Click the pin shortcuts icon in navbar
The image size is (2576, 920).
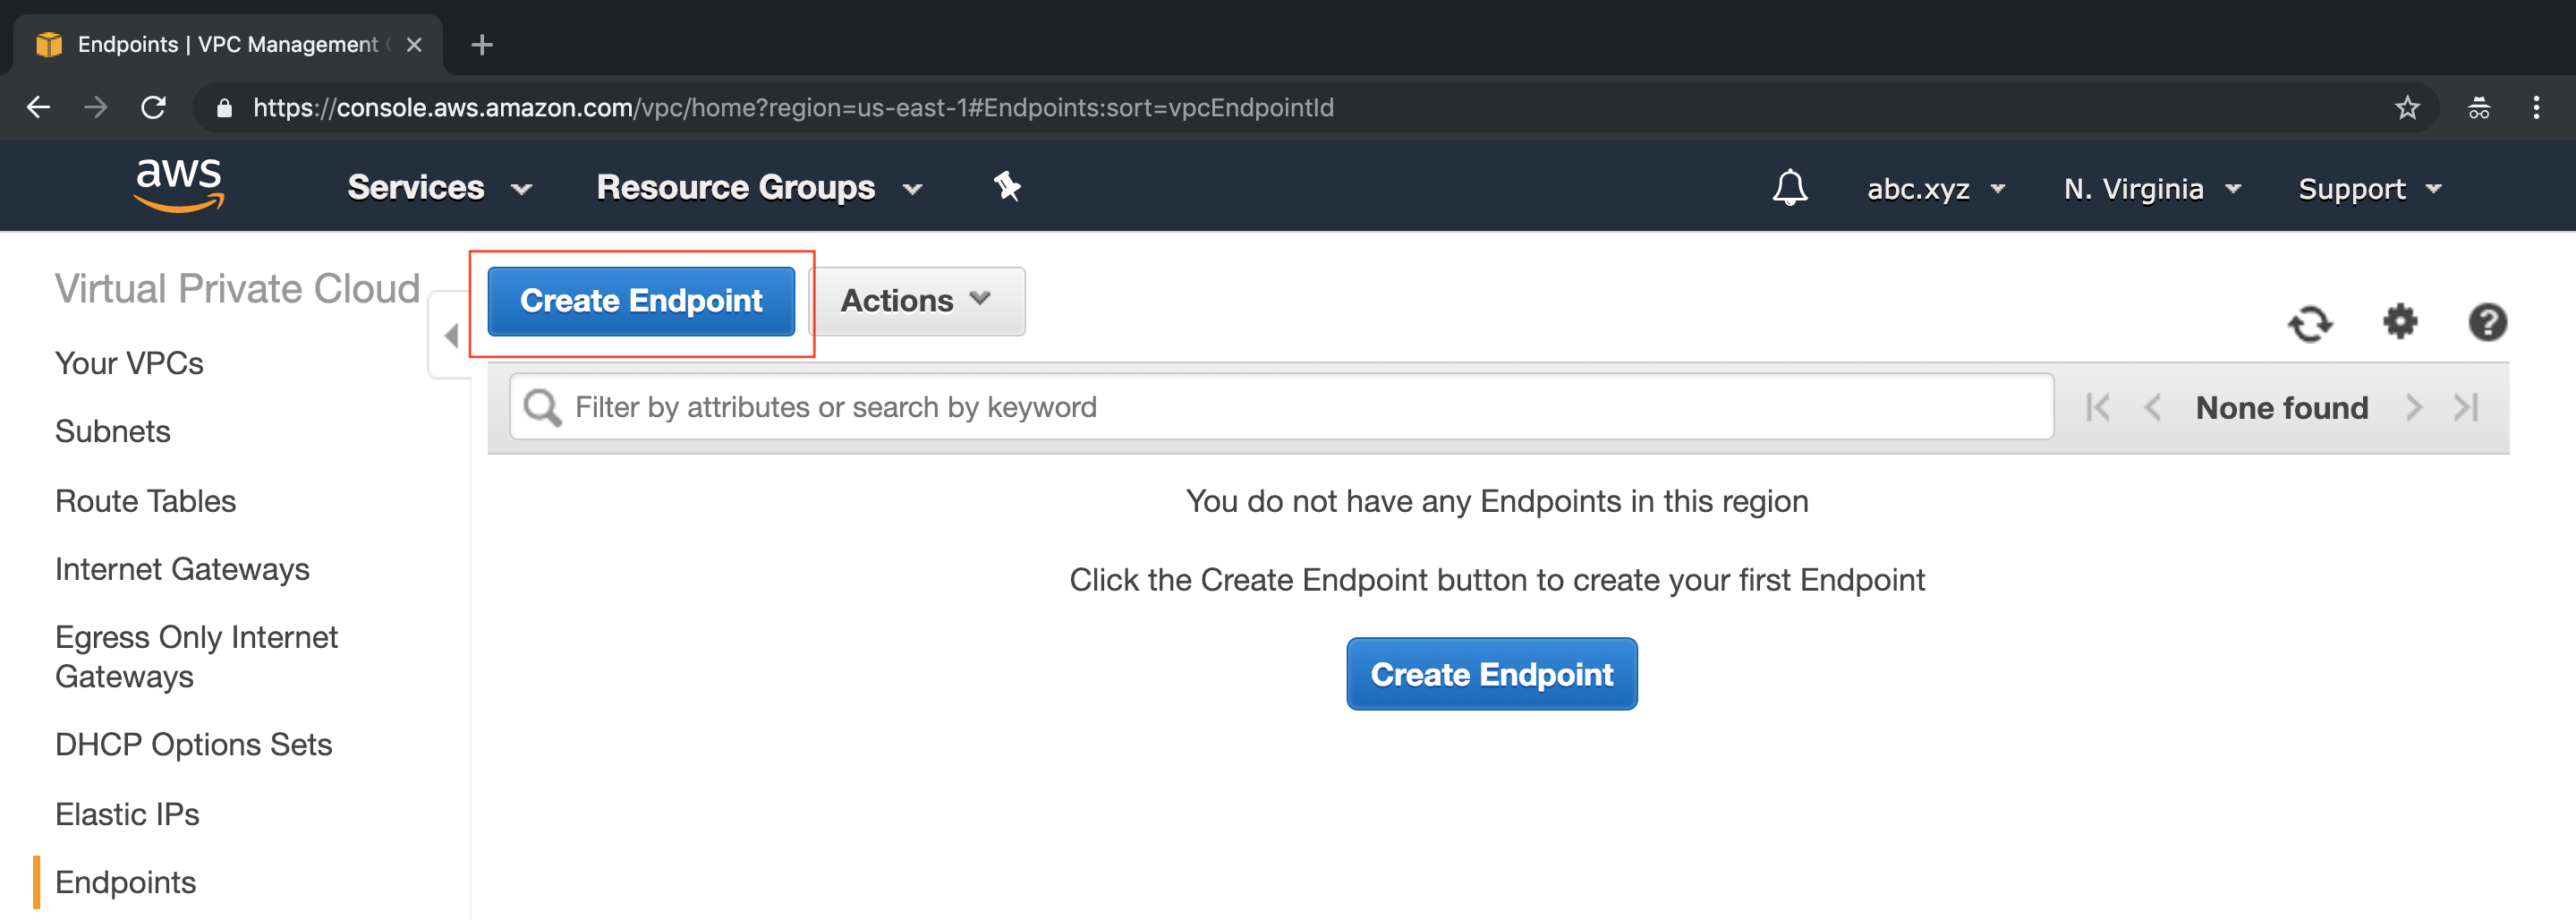click(x=1007, y=187)
